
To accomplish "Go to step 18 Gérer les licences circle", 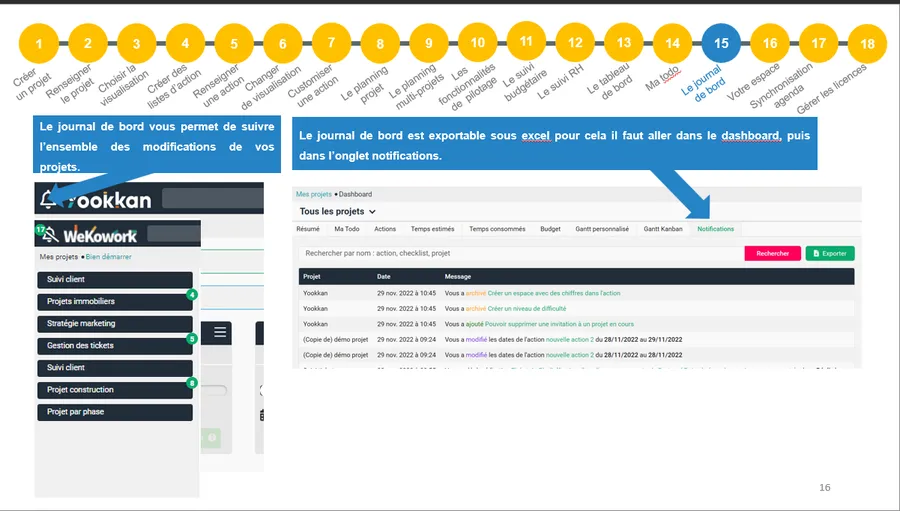I will (x=867, y=44).
